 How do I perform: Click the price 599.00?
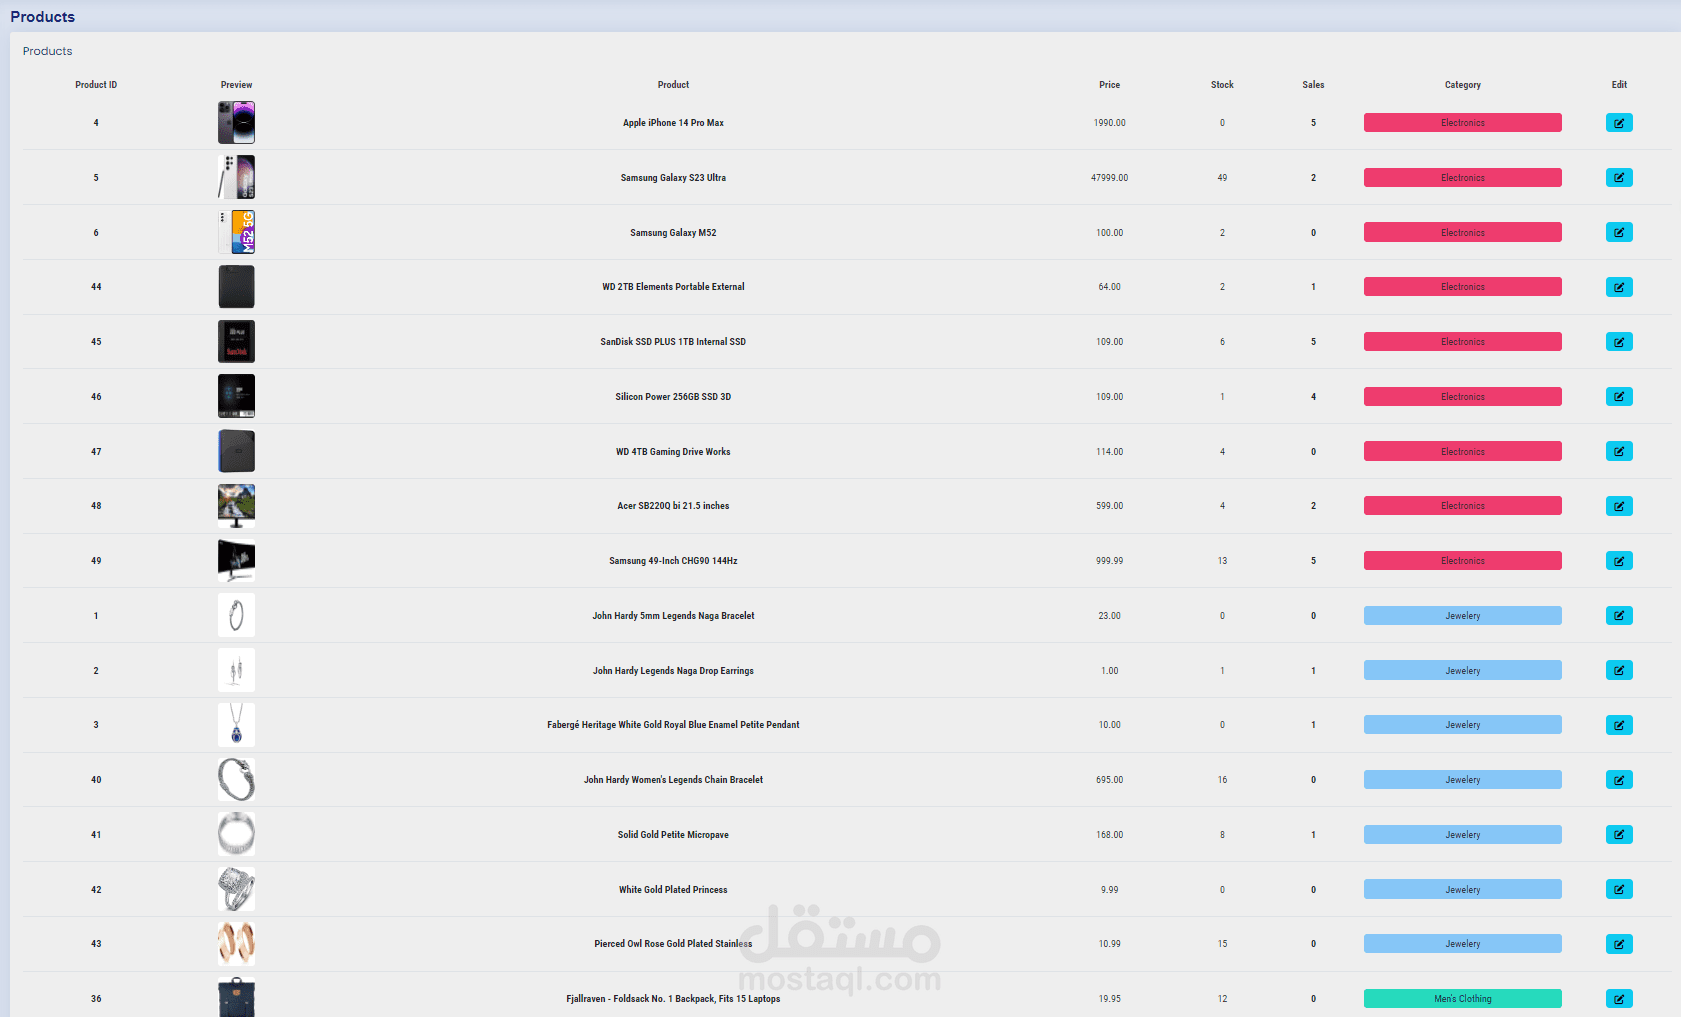(x=1109, y=506)
